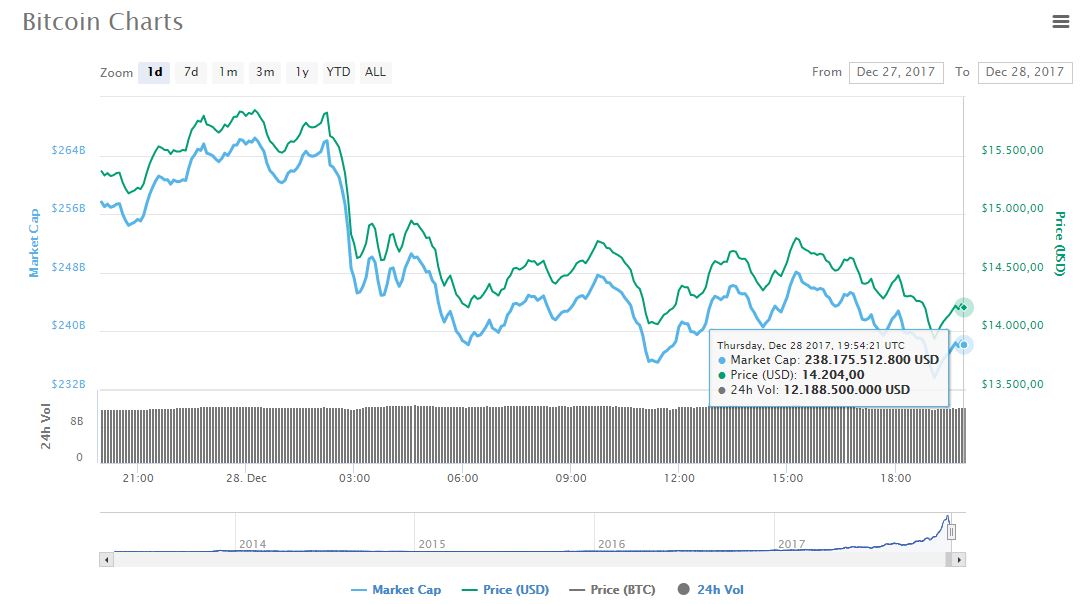The width and height of the screenshot is (1087, 604).
Task: Click the navigator scroll right arrow
Action: [x=959, y=560]
